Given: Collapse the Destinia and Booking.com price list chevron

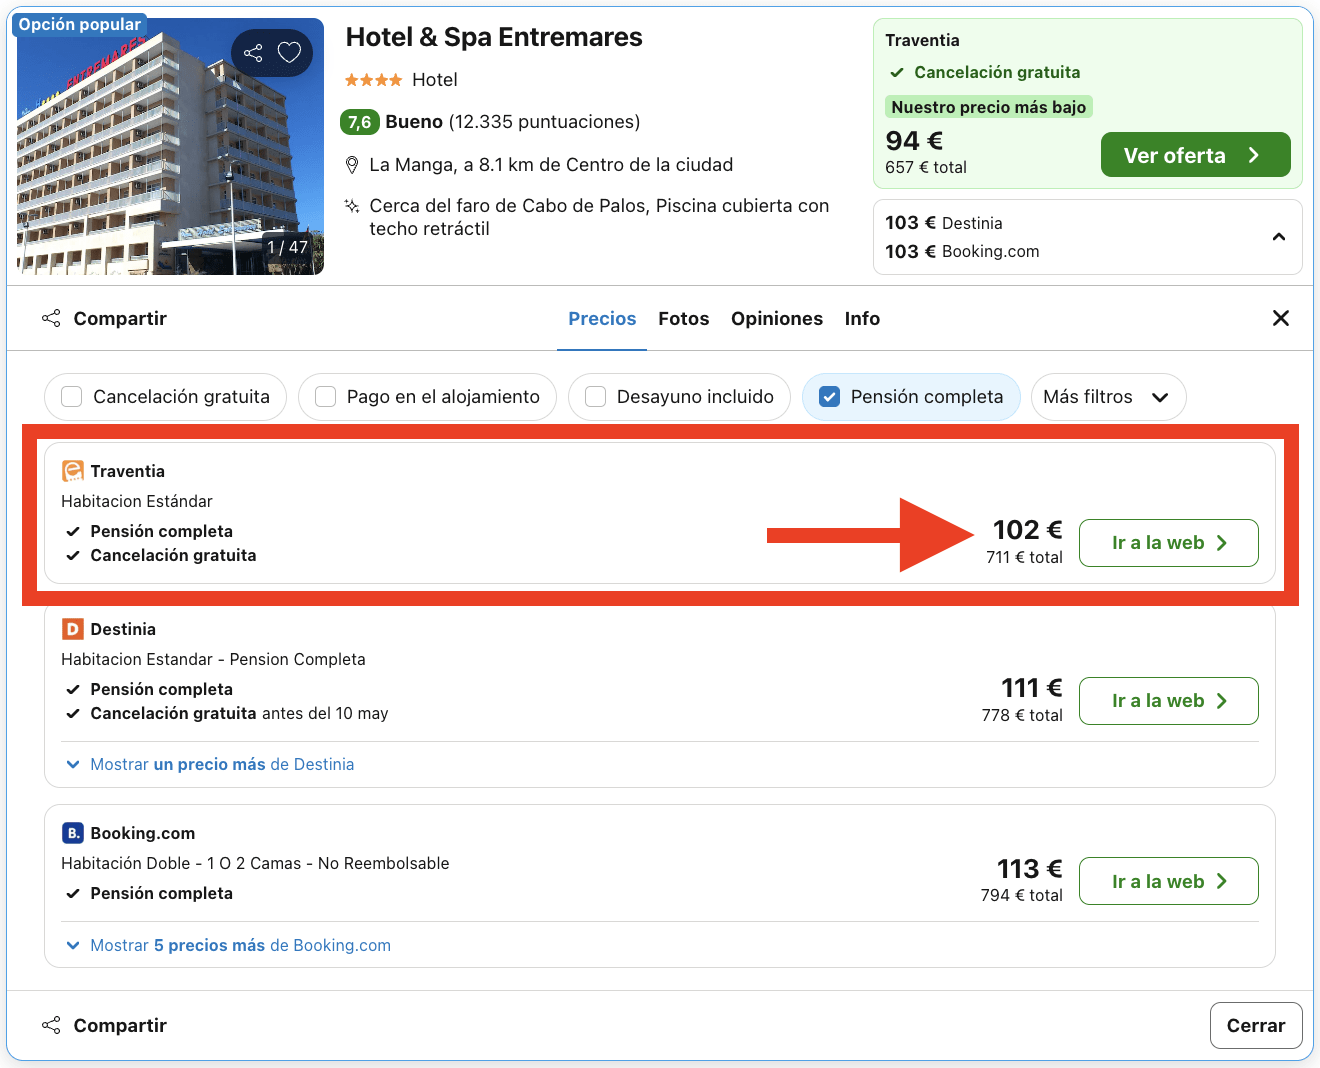Looking at the screenshot, I should coord(1278,237).
